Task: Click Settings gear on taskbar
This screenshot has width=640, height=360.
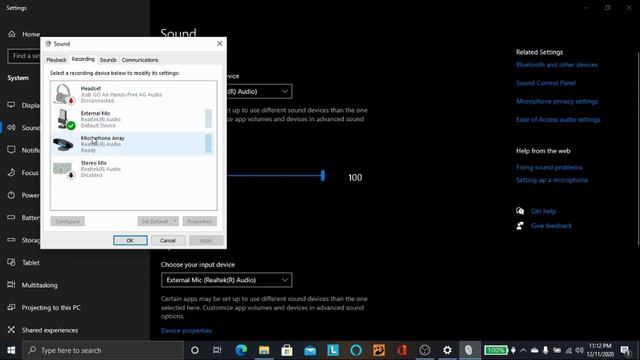Action: (447, 350)
